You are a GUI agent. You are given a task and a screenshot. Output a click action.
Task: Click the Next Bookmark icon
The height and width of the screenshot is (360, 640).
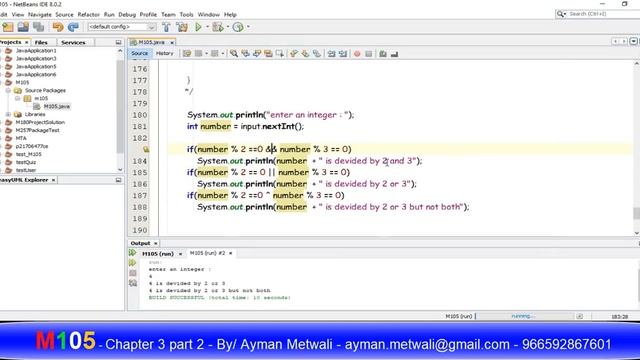pos(305,54)
